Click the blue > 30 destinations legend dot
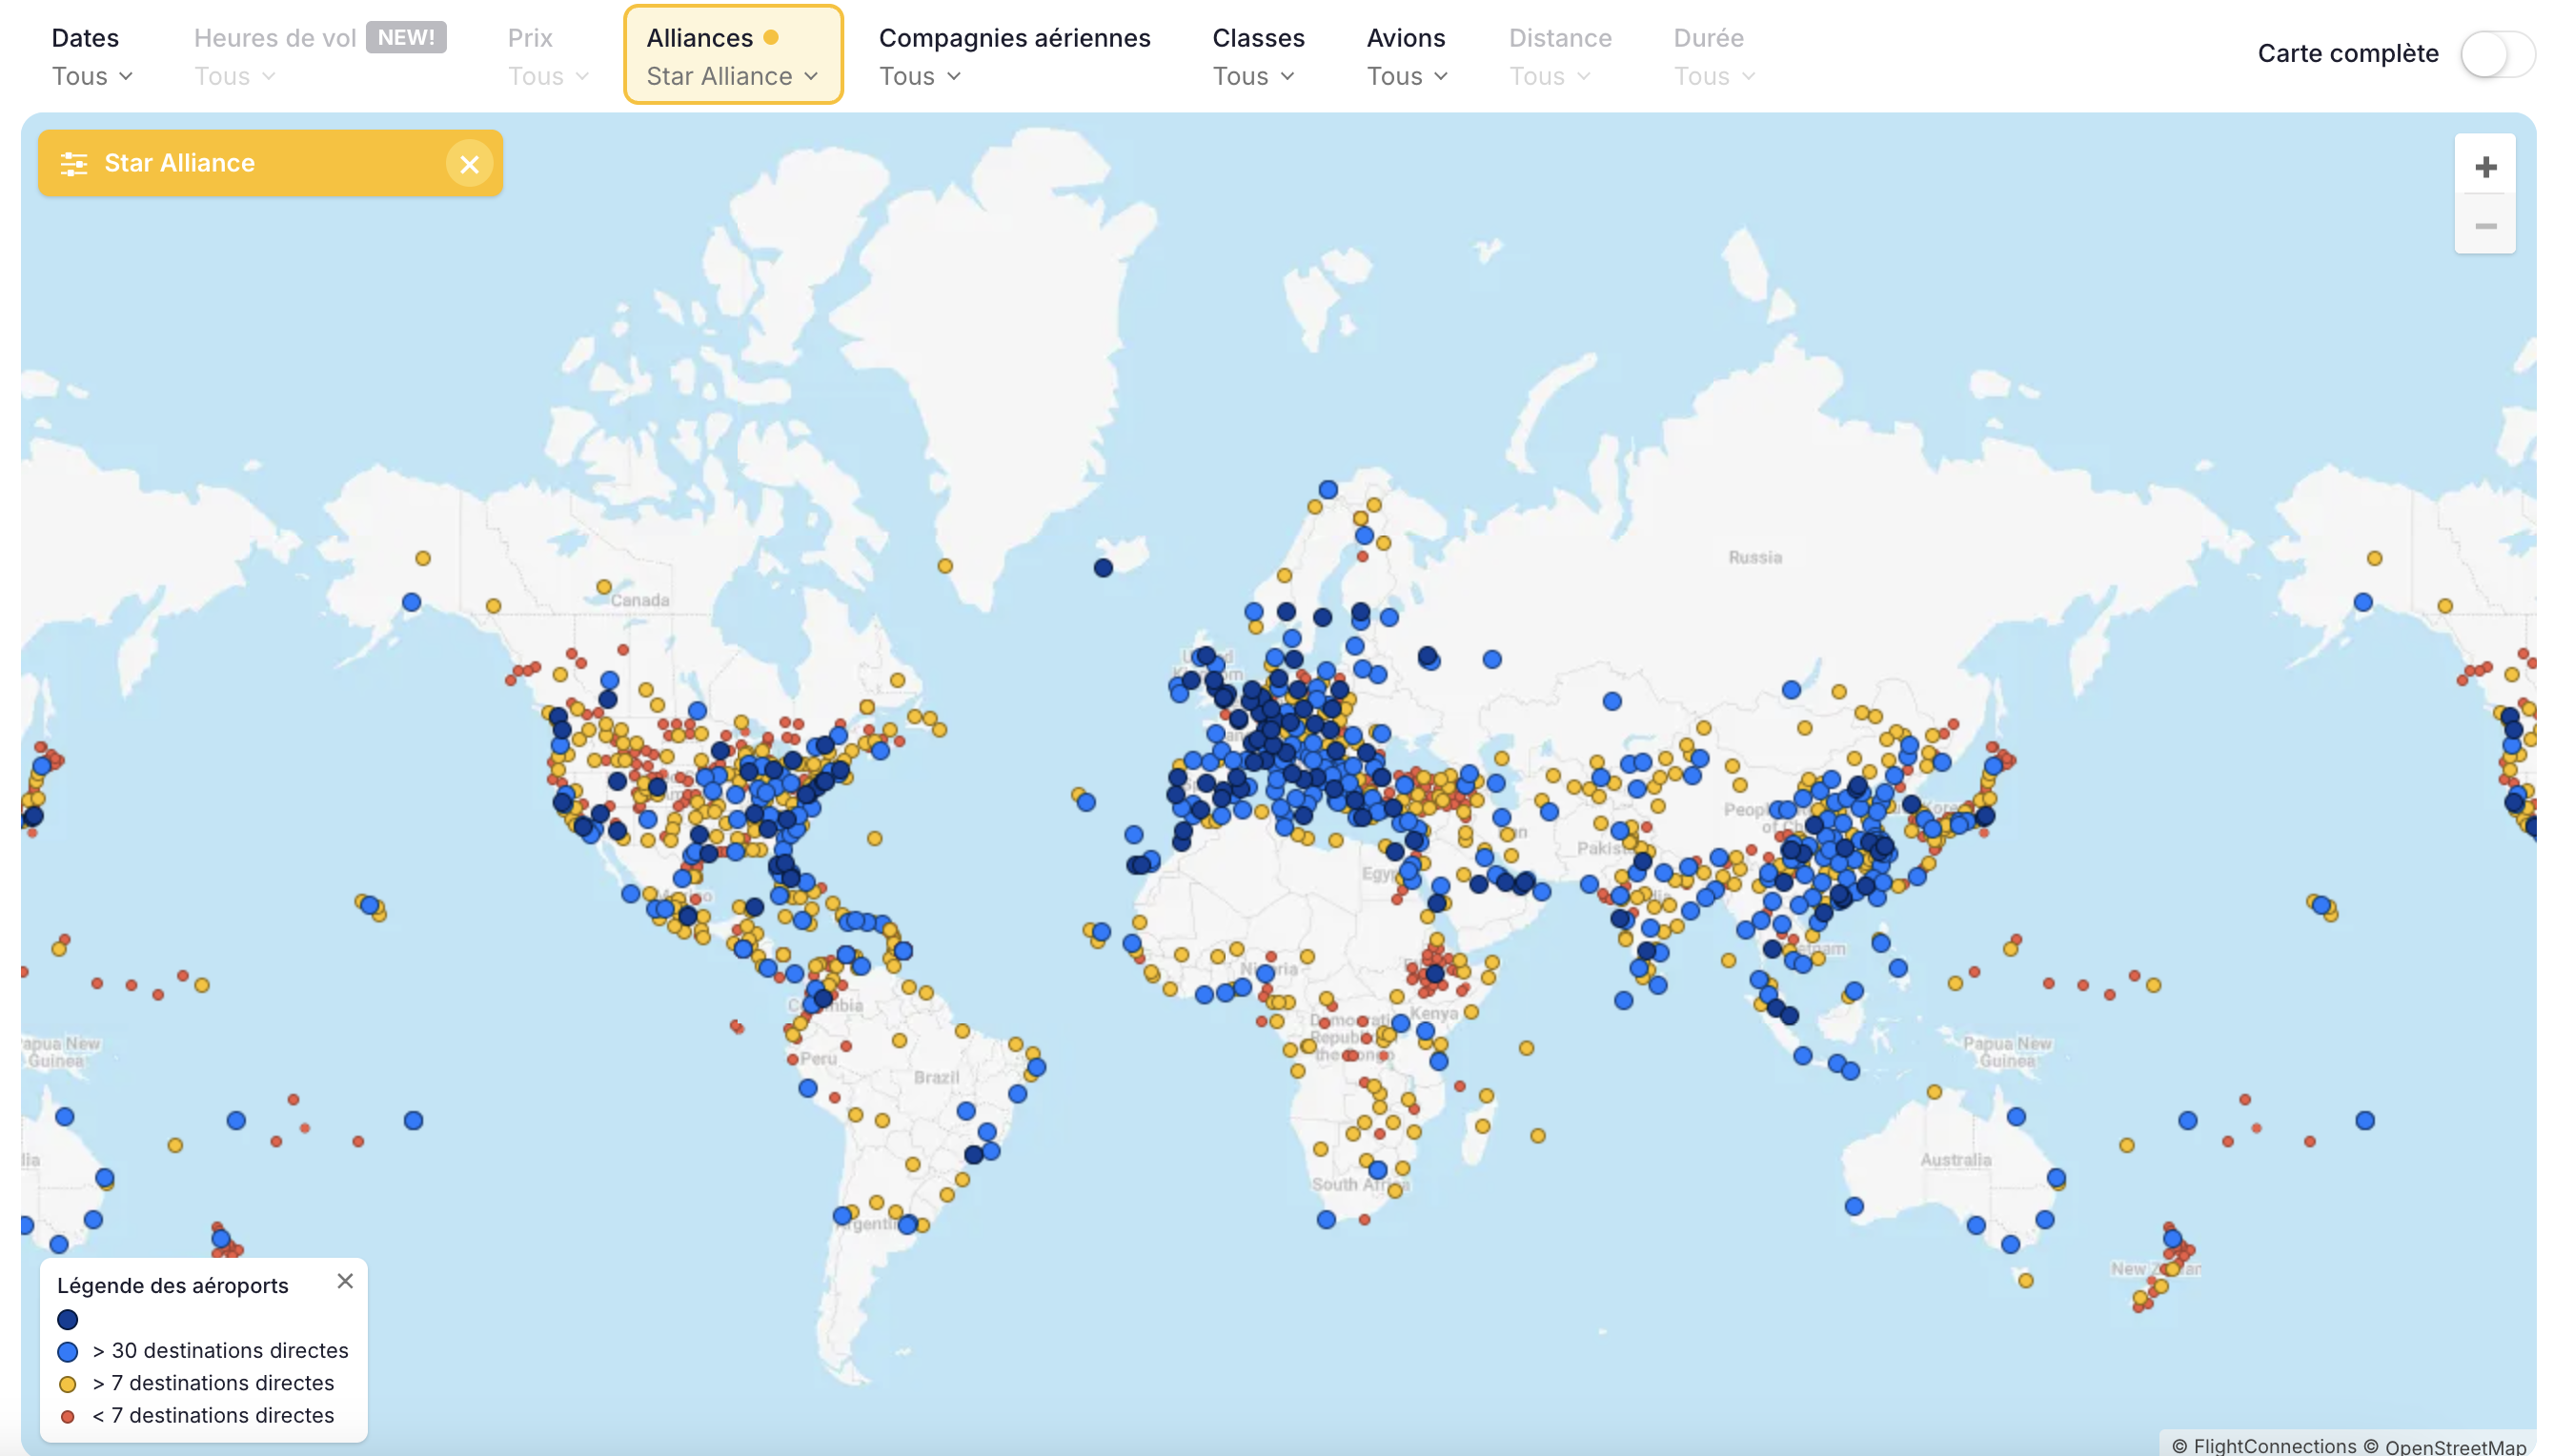Viewport: 2554px width, 1456px height. tap(68, 1352)
